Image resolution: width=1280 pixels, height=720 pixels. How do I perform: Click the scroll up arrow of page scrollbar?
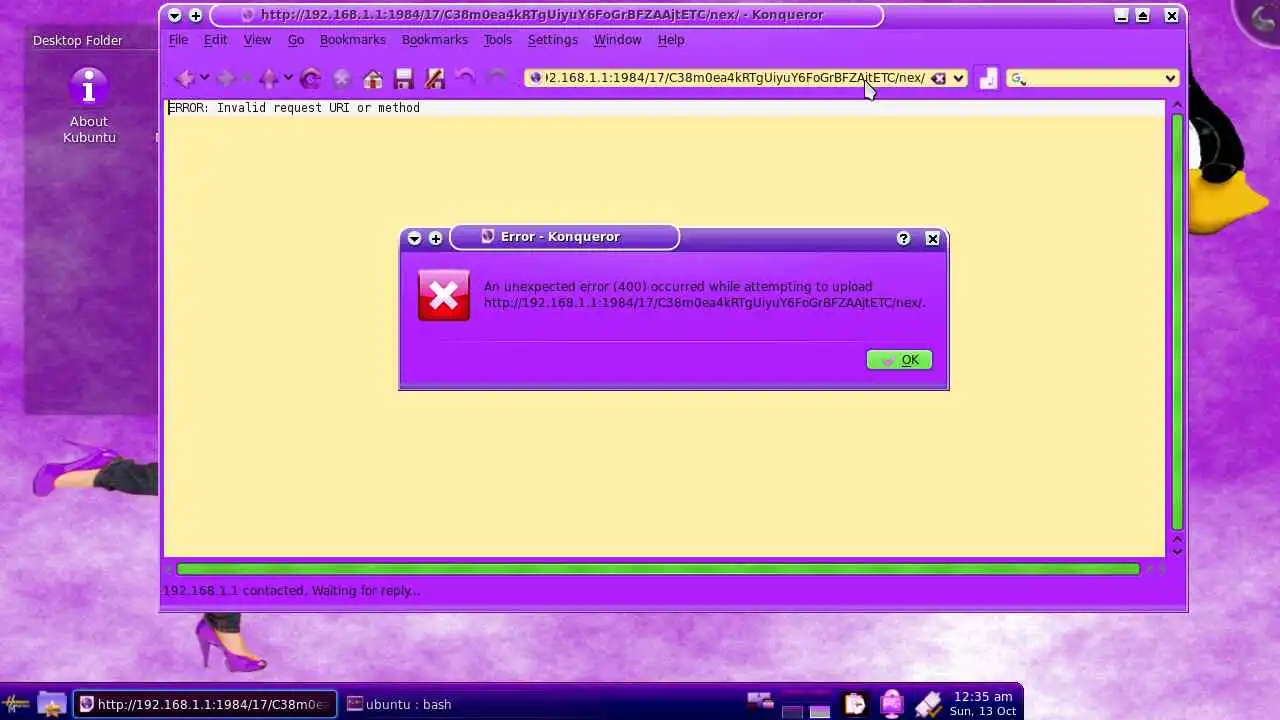pyautogui.click(x=1177, y=105)
